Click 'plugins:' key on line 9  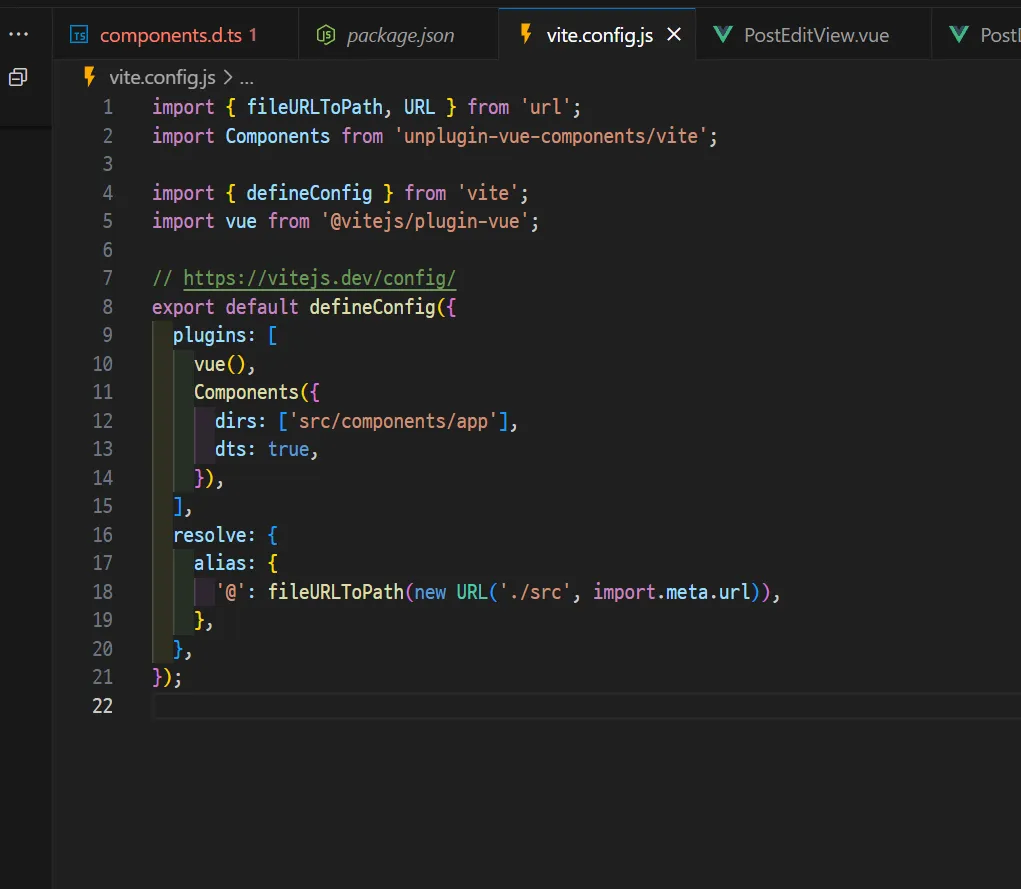pyautogui.click(x=215, y=335)
